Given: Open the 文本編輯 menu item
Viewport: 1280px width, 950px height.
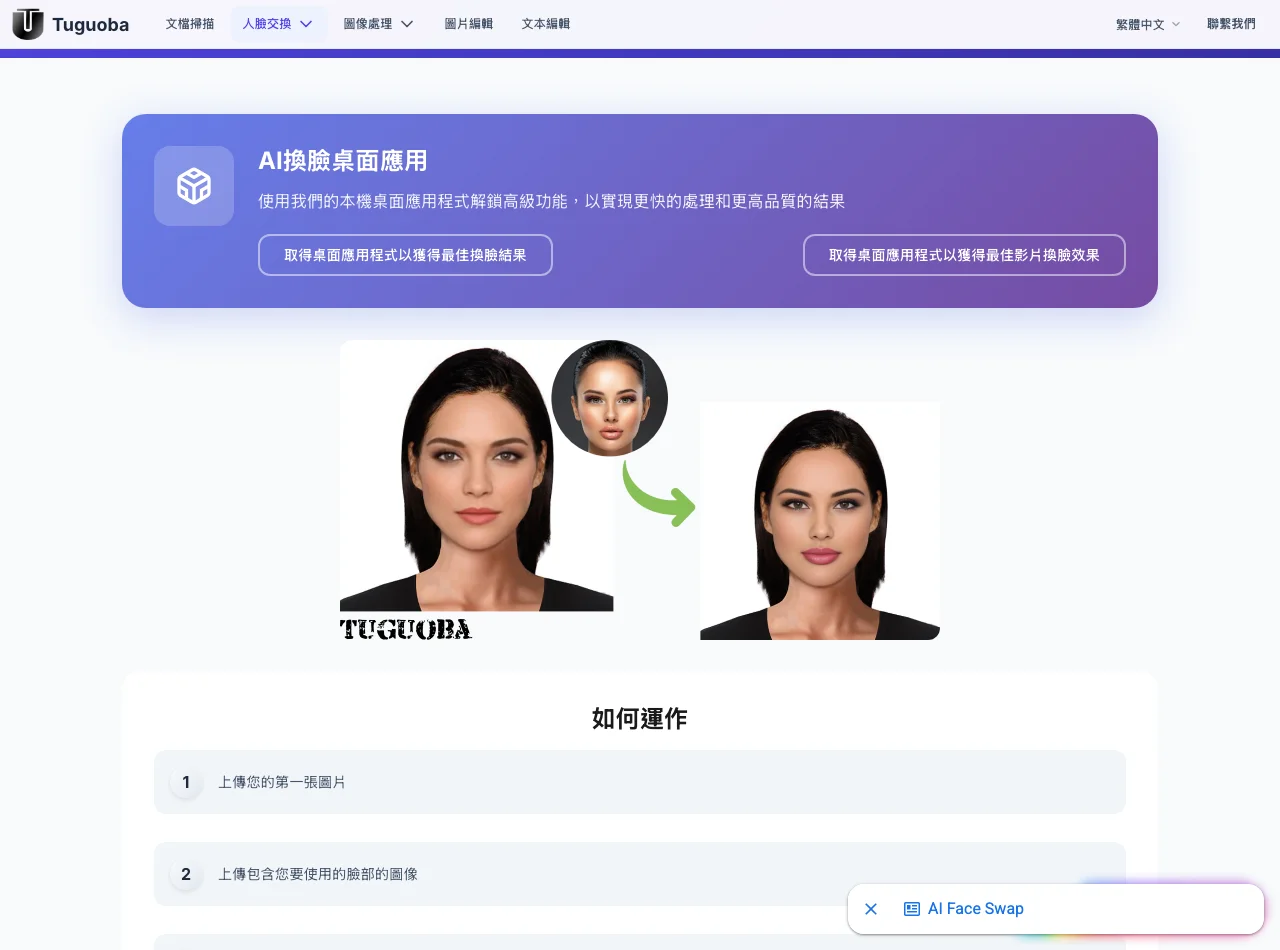Looking at the screenshot, I should point(546,24).
